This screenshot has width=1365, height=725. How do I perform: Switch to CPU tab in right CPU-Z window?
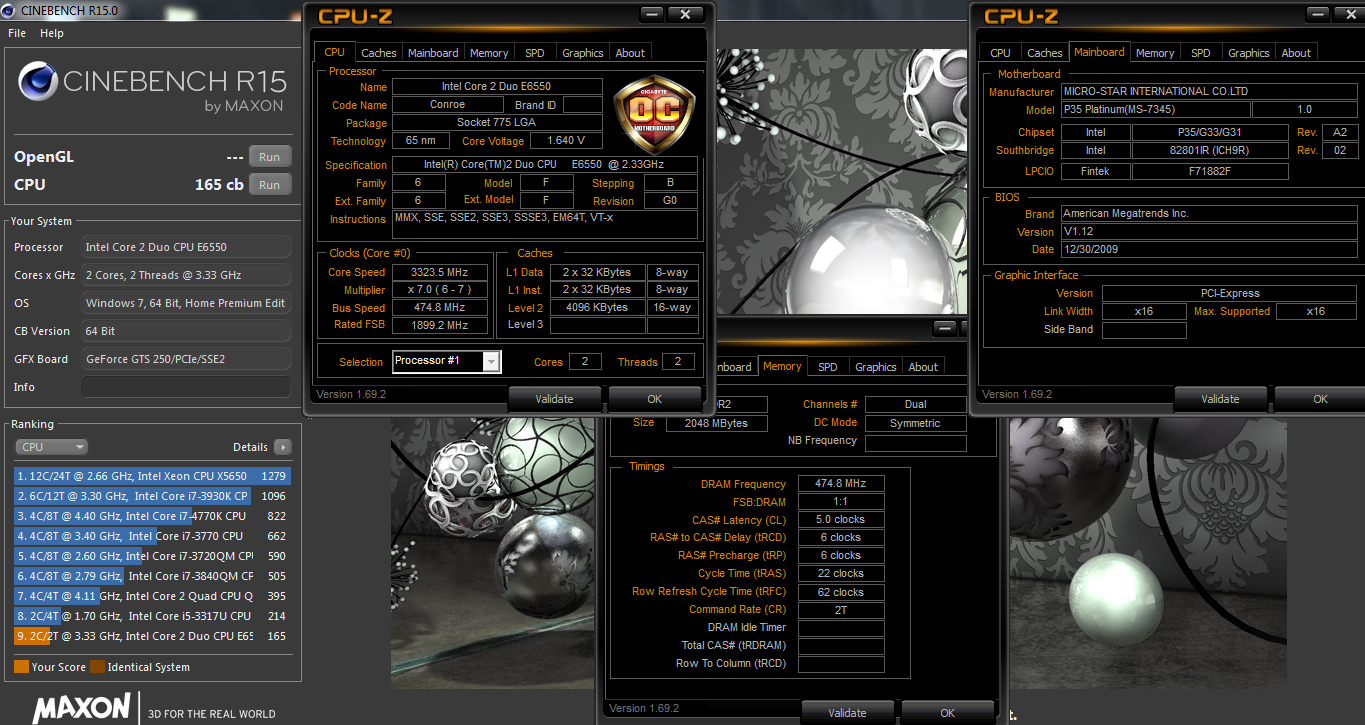(x=1000, y=53)
